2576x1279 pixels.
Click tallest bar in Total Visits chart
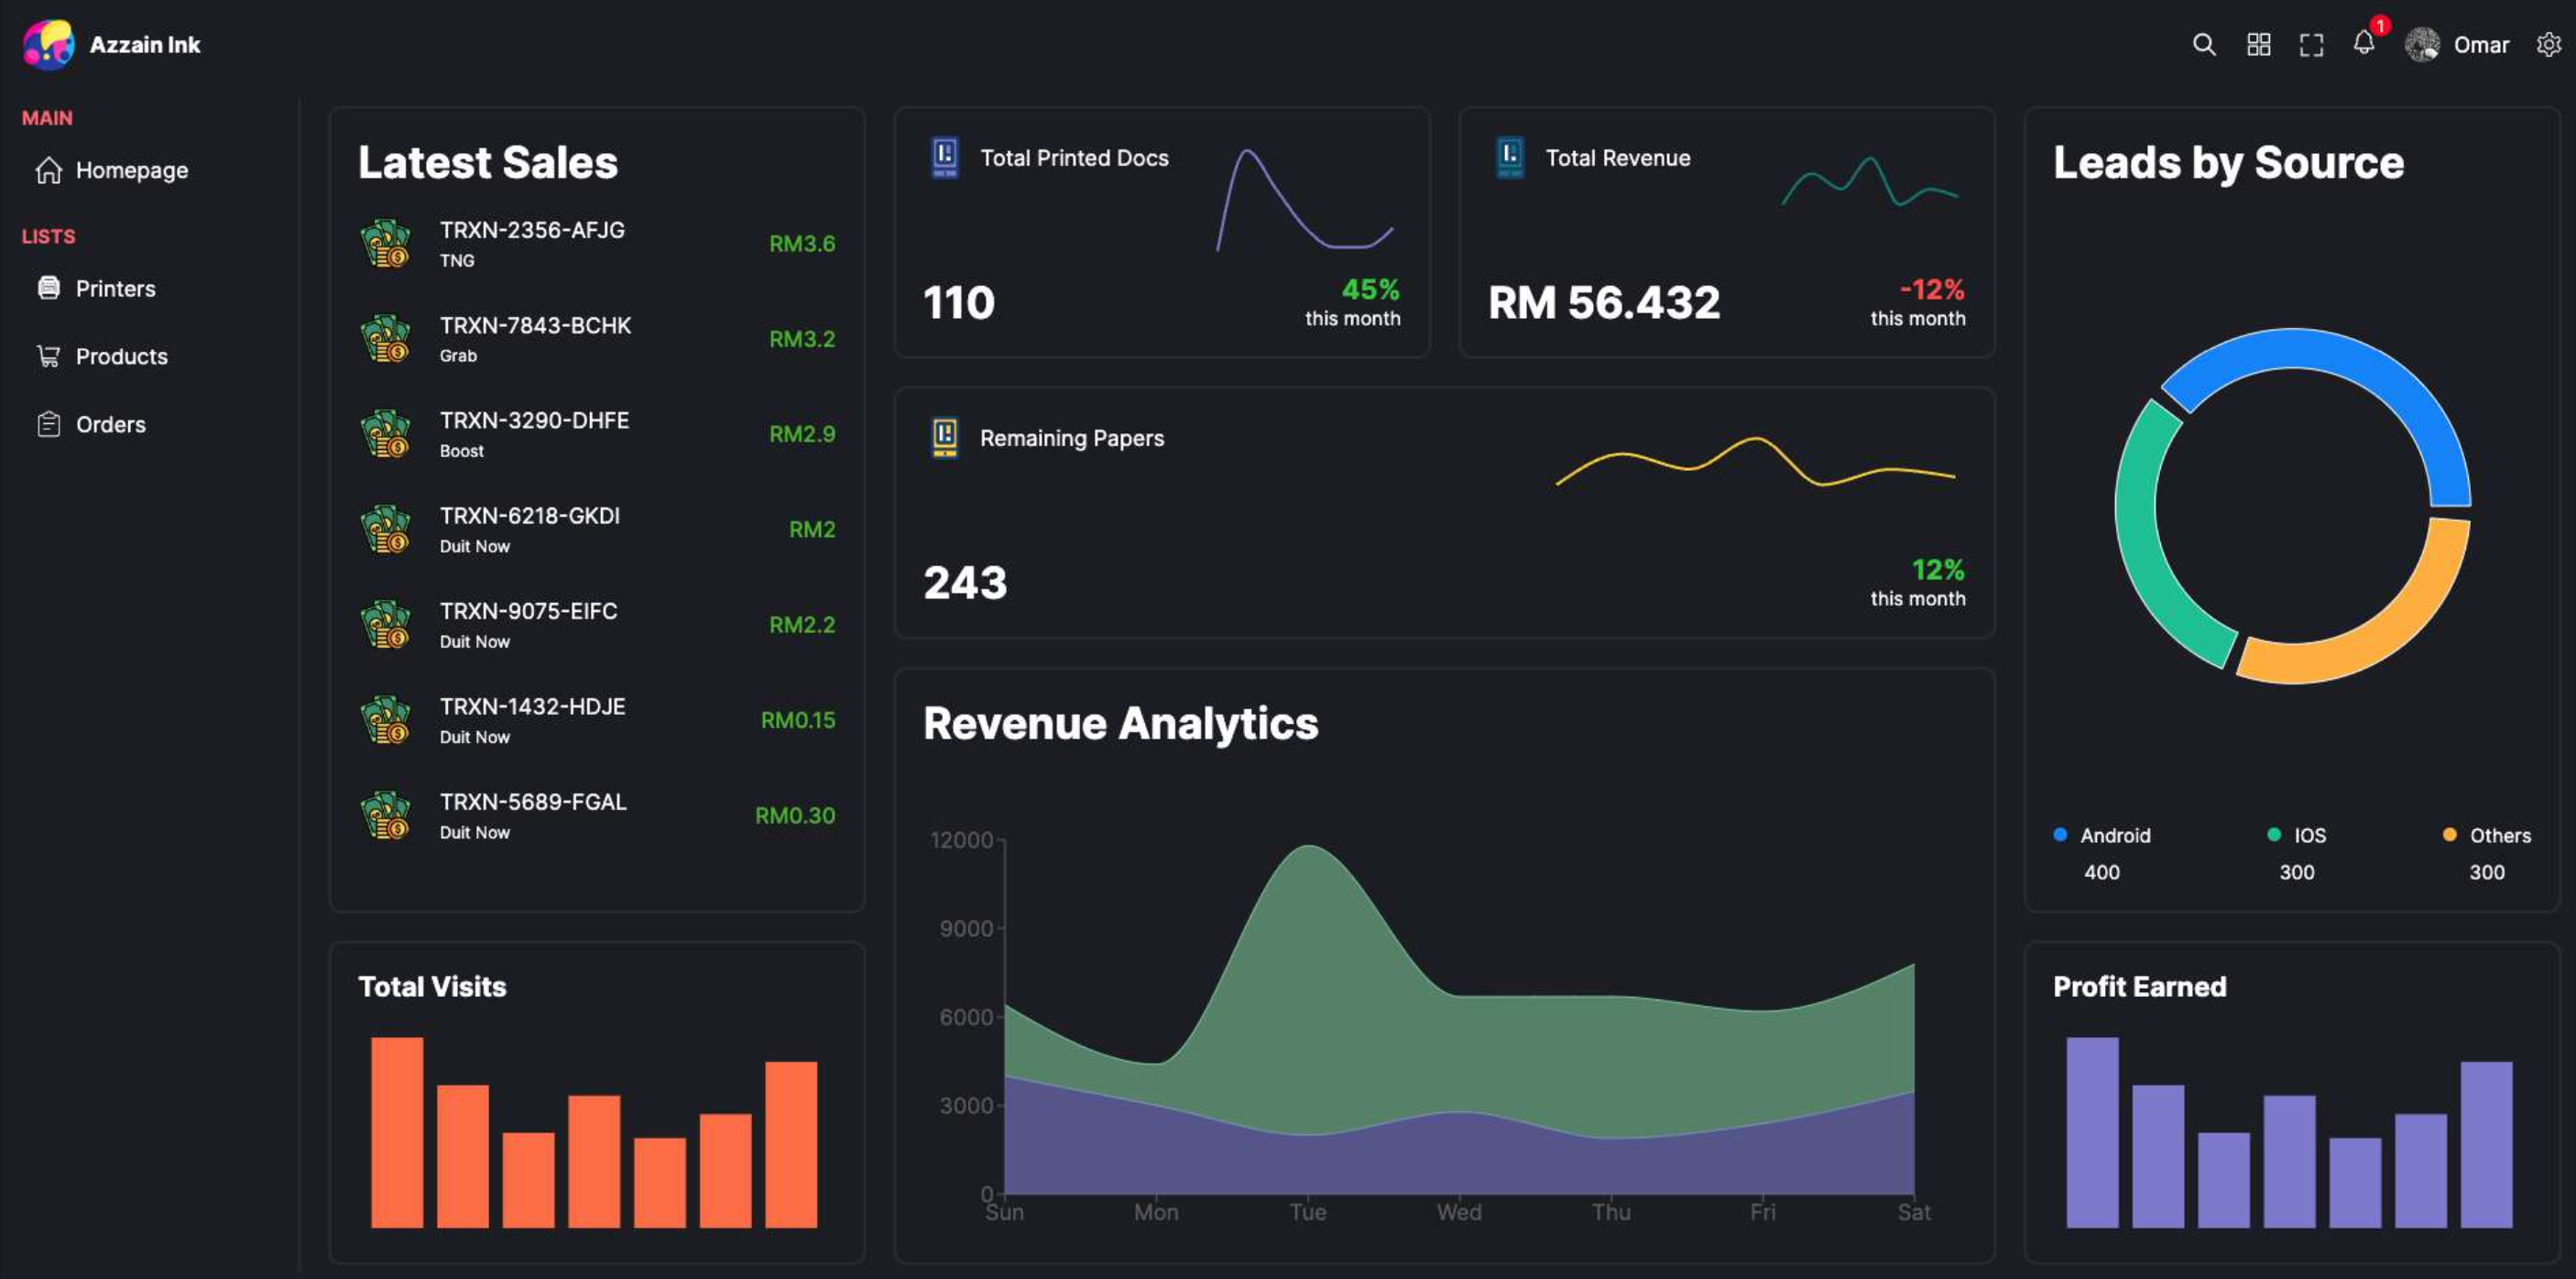[397, 1132]
